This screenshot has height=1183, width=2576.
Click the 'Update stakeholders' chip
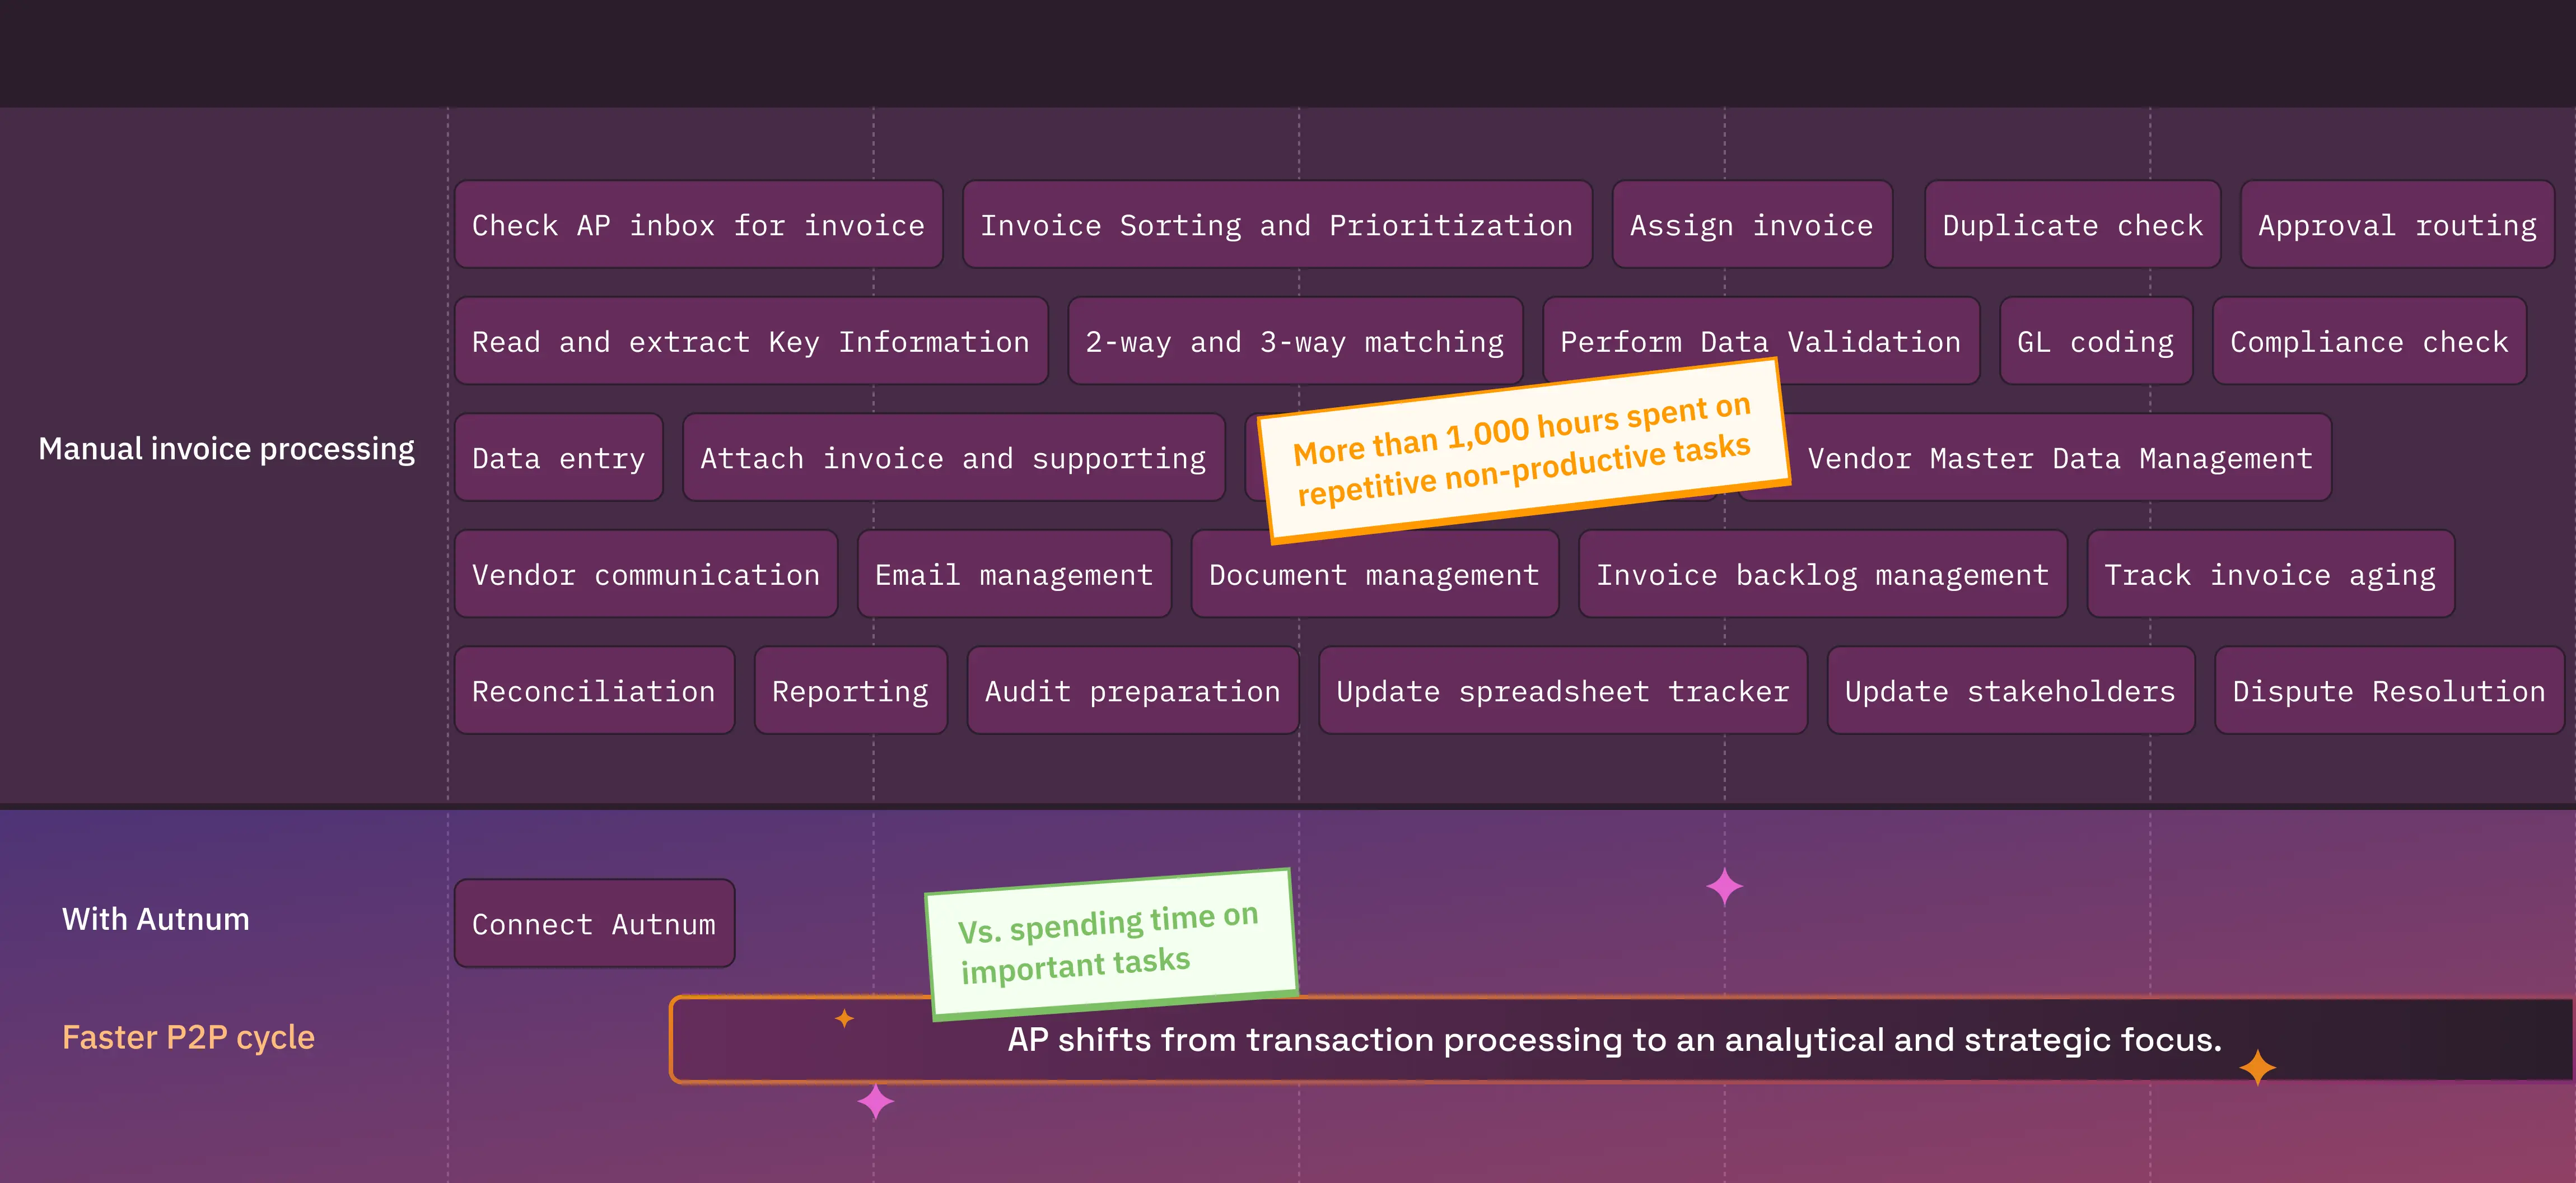2011,691
